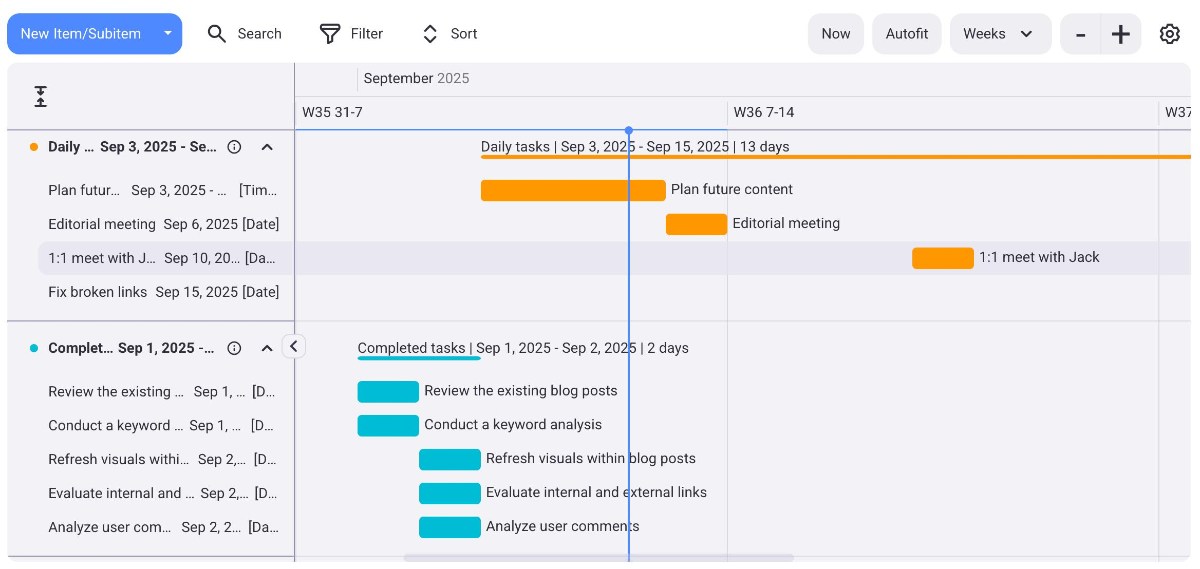Click the Autofit button
This screenshot has height=569, width=1200.
click(x=906, y=34)
